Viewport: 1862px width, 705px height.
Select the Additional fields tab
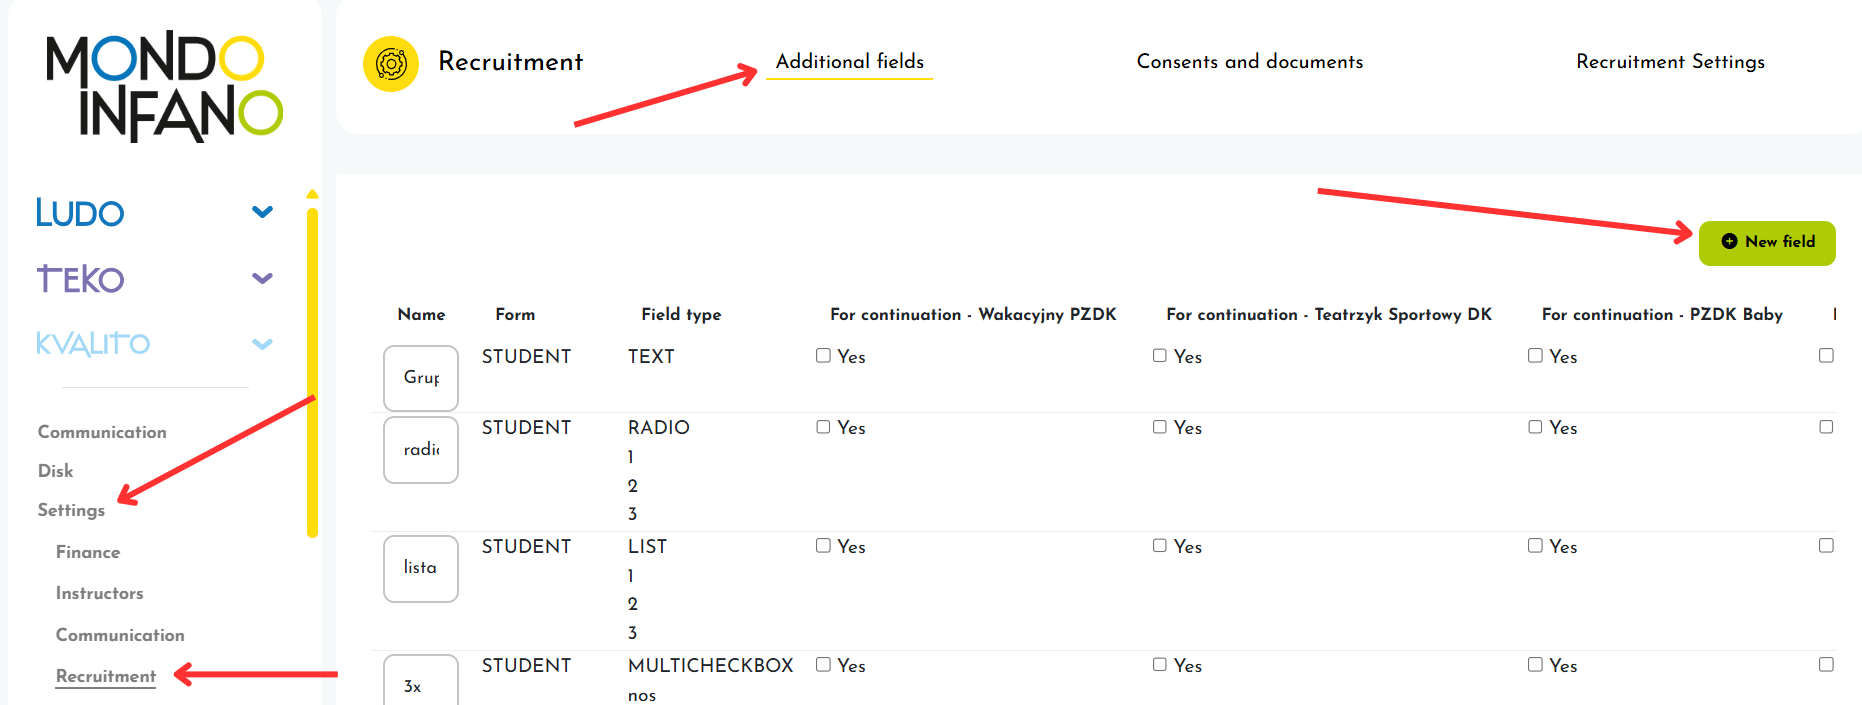[849, 62]
